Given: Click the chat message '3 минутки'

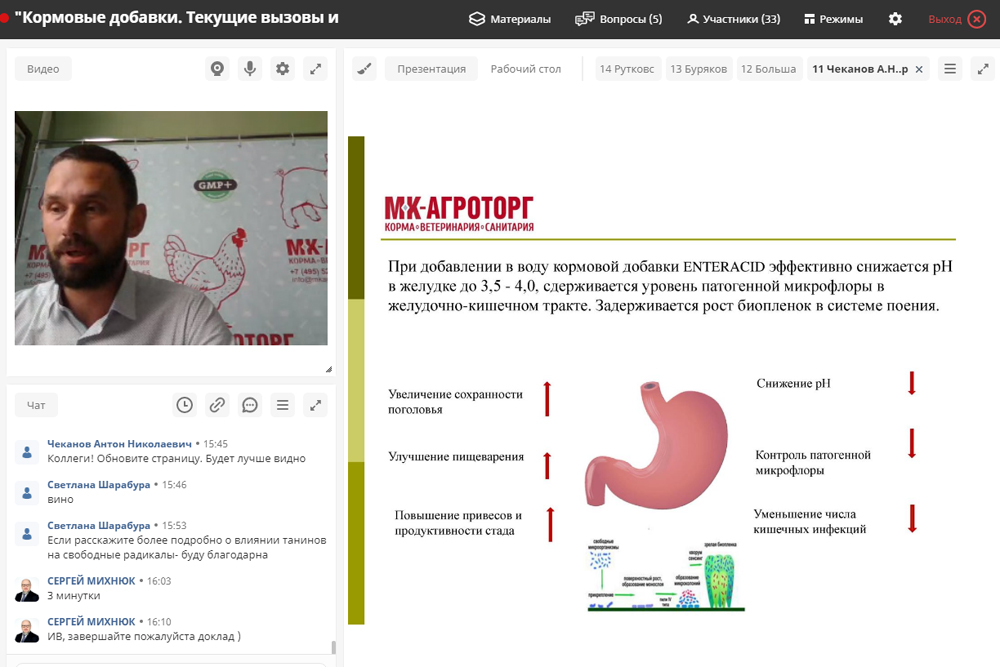Looking at the screenshot, I should coord(73,596).
